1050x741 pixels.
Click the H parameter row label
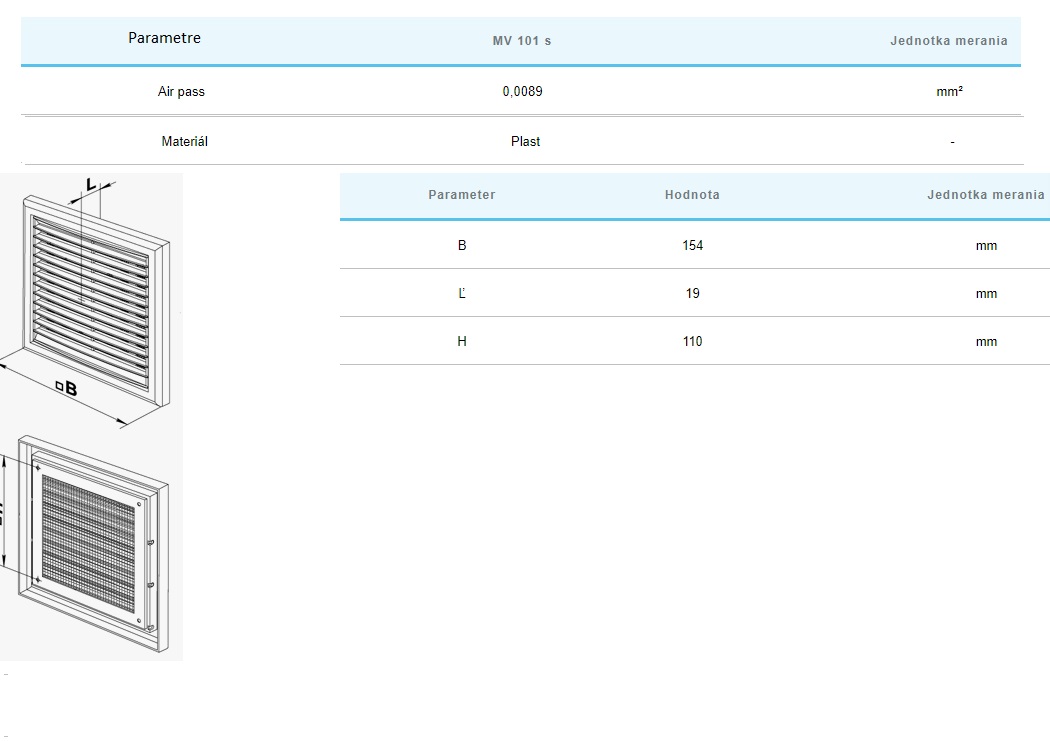462,341
